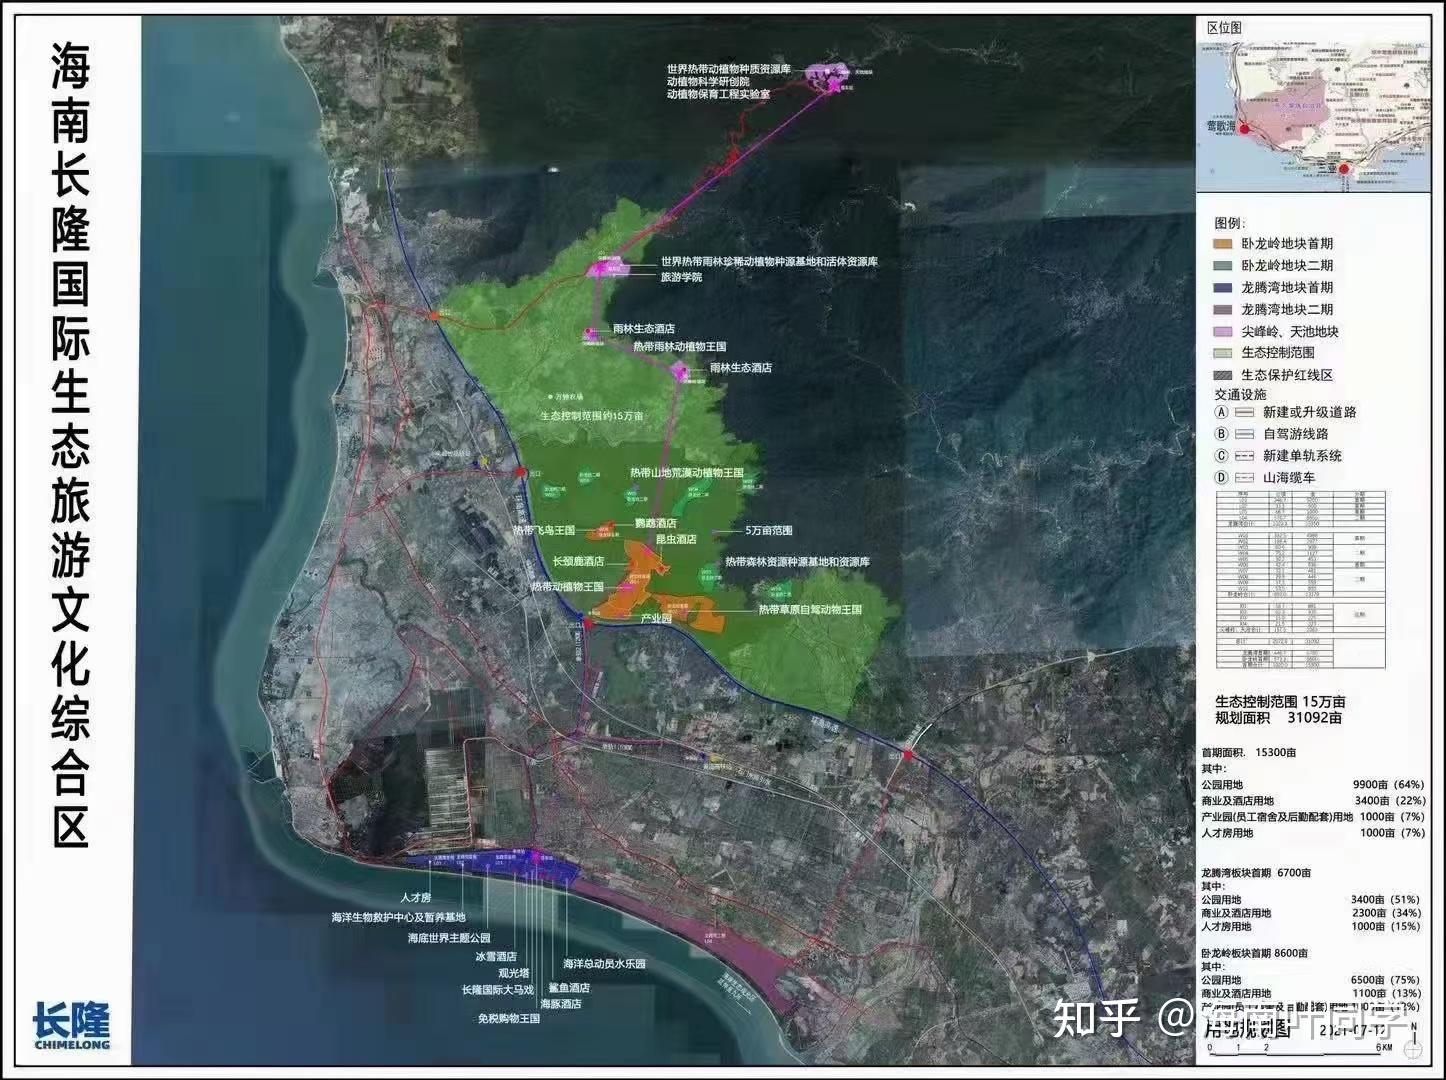1446x1080 pixels.
Task: Click the 热带动植物王国 map label
Action: pyautogui.click(x=567, y=587)
